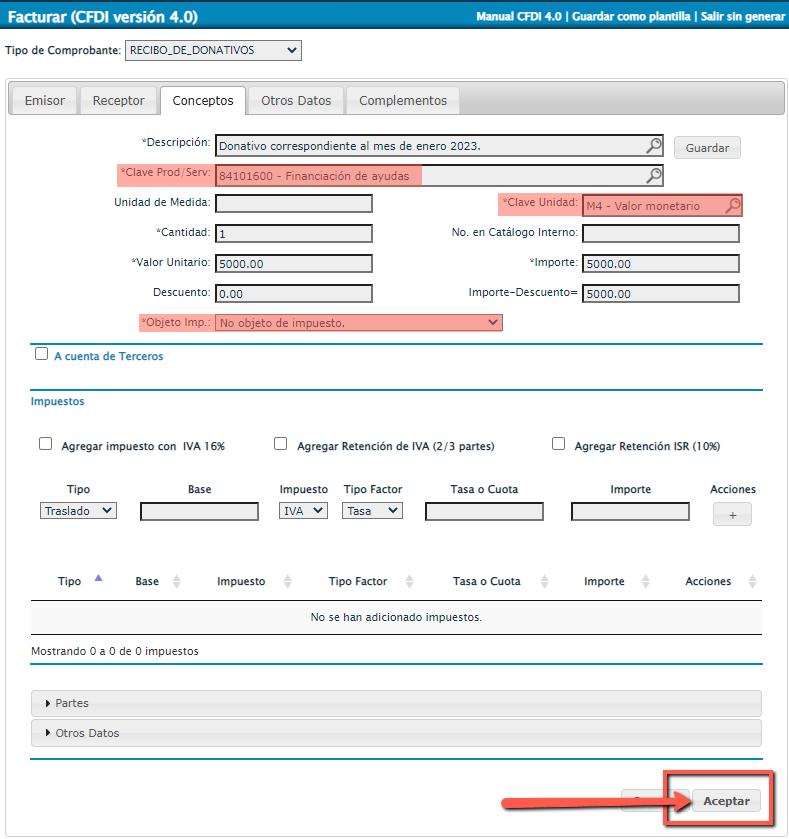This screenshot has width=789, height=839.
Task: Click the plus button under Acciones
Action: click(731, 514)
